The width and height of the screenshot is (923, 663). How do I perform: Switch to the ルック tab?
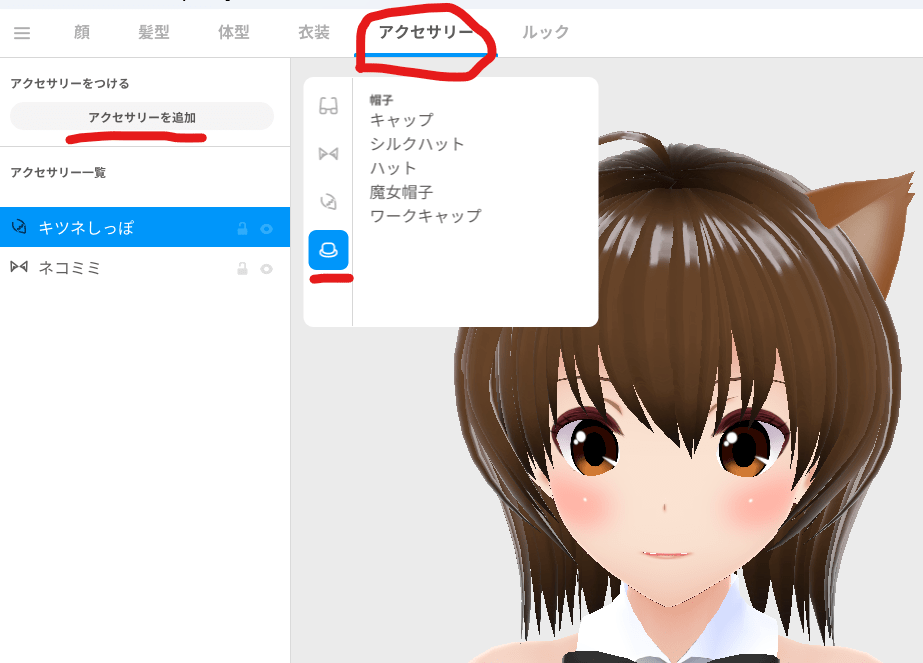click(546, 32)
